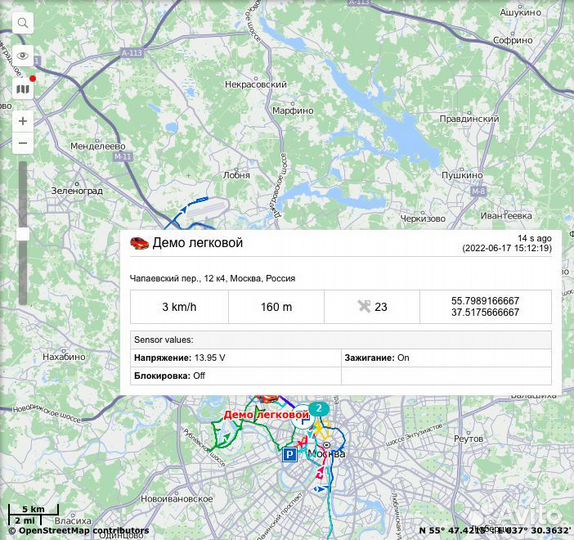This screenshot has width=574, height=540.
Task: Click the Нахабино town label
Action: click(x=64, y=357)
